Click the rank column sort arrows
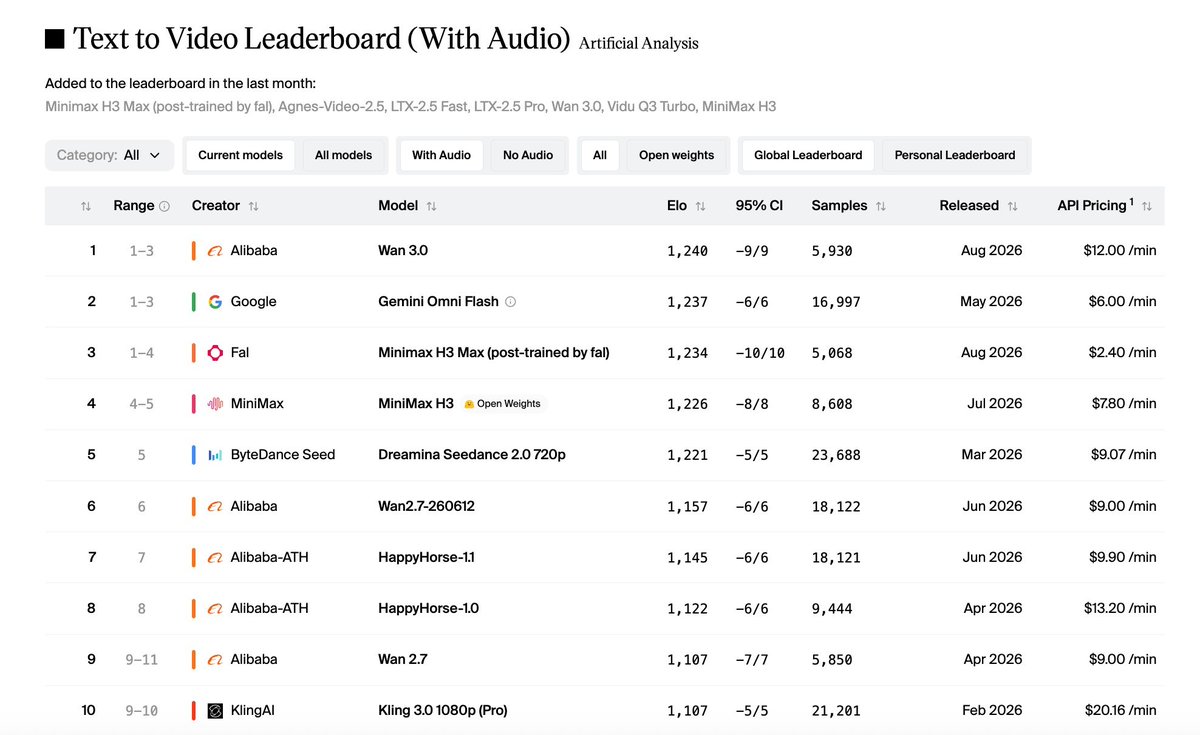The height and width of the screenshot is (735, 1200). click(86, 206)
